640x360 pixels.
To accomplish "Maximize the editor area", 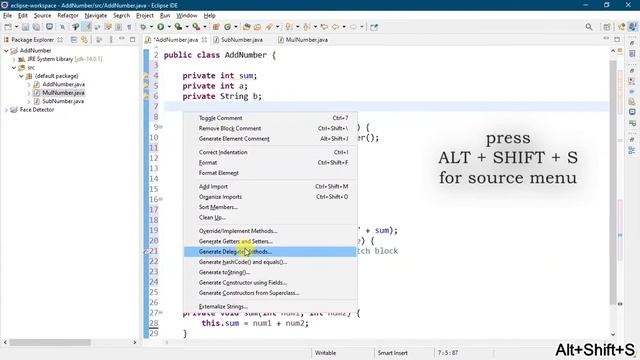I will pyautogui.click(x=617, y=39).
